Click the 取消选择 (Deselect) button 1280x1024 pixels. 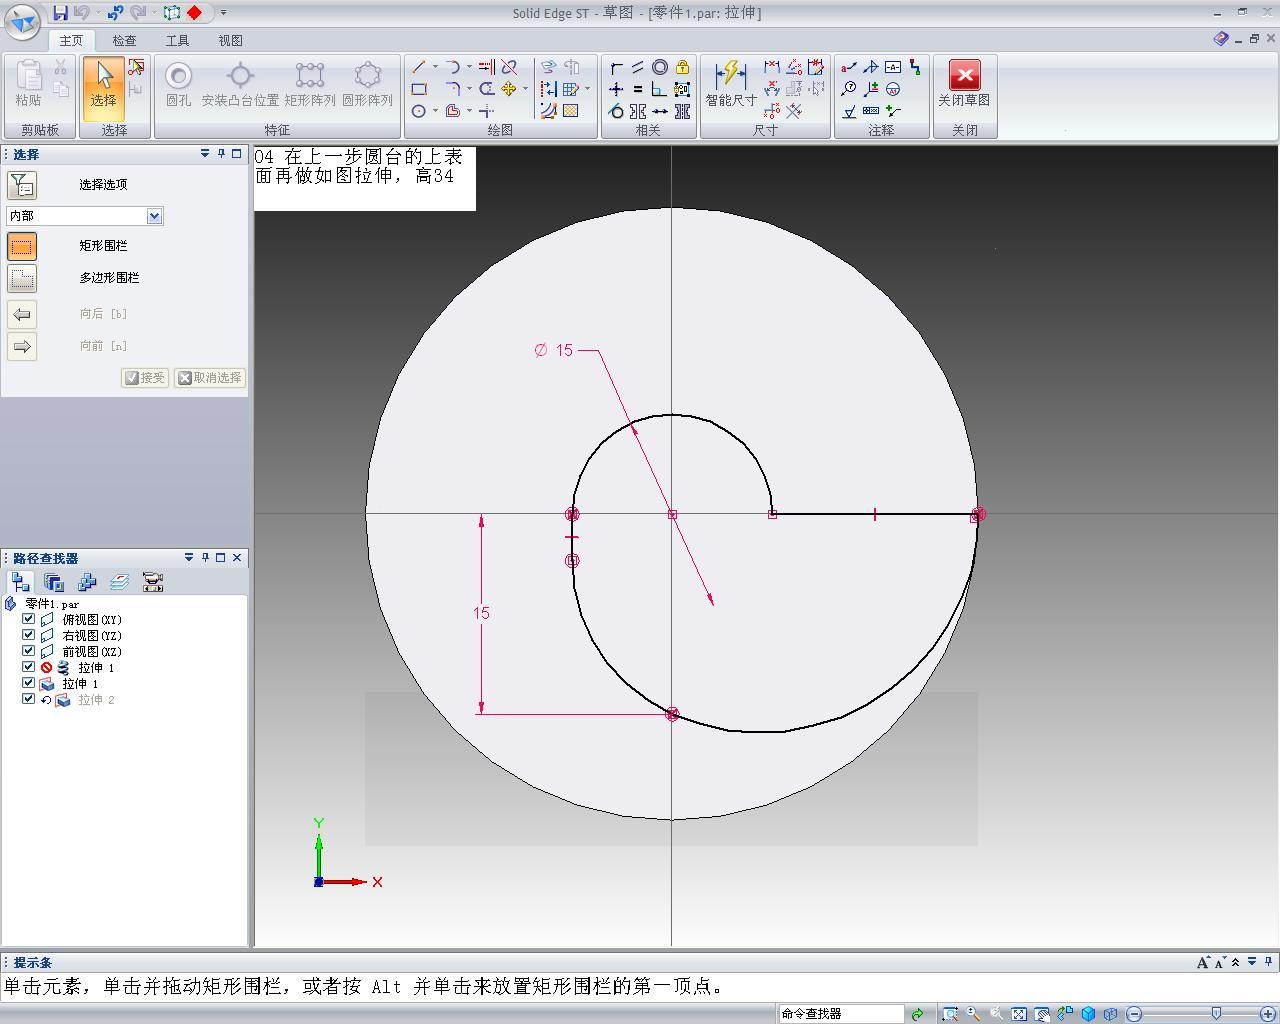[209, 378]
